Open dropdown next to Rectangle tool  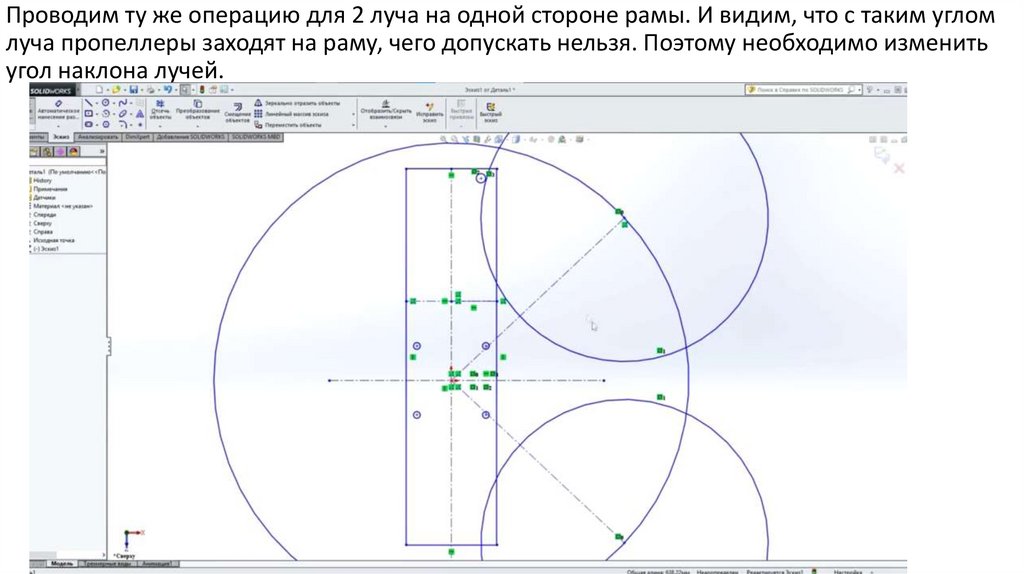(x=97, y=114)
